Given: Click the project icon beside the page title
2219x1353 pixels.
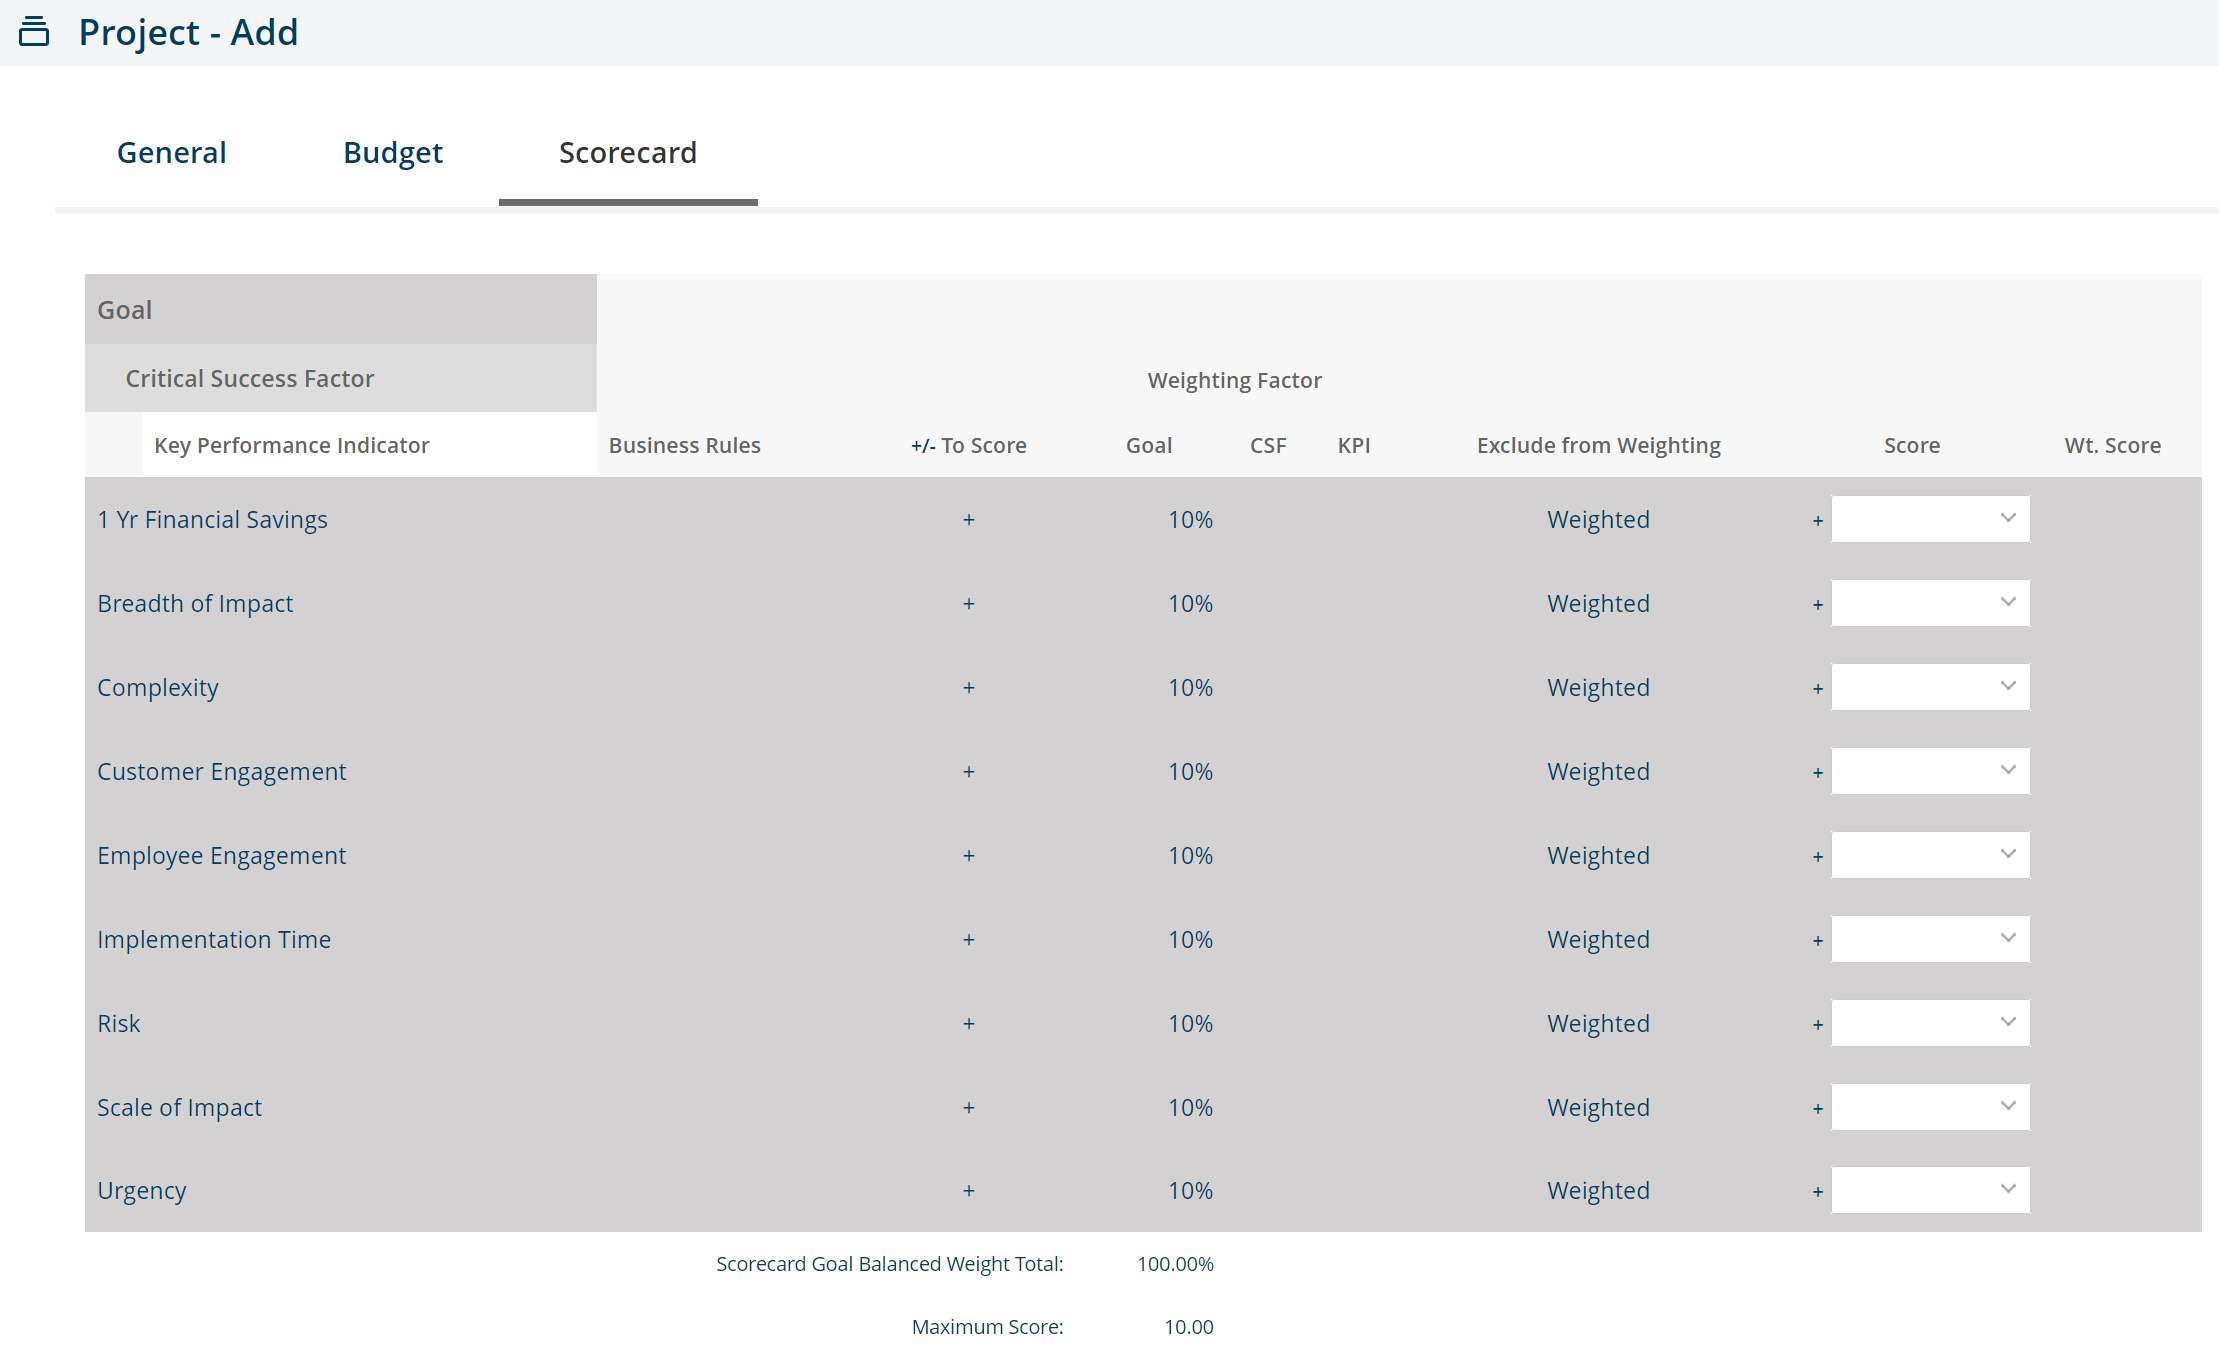Looking at the screenshot, I should click(36, 31).
